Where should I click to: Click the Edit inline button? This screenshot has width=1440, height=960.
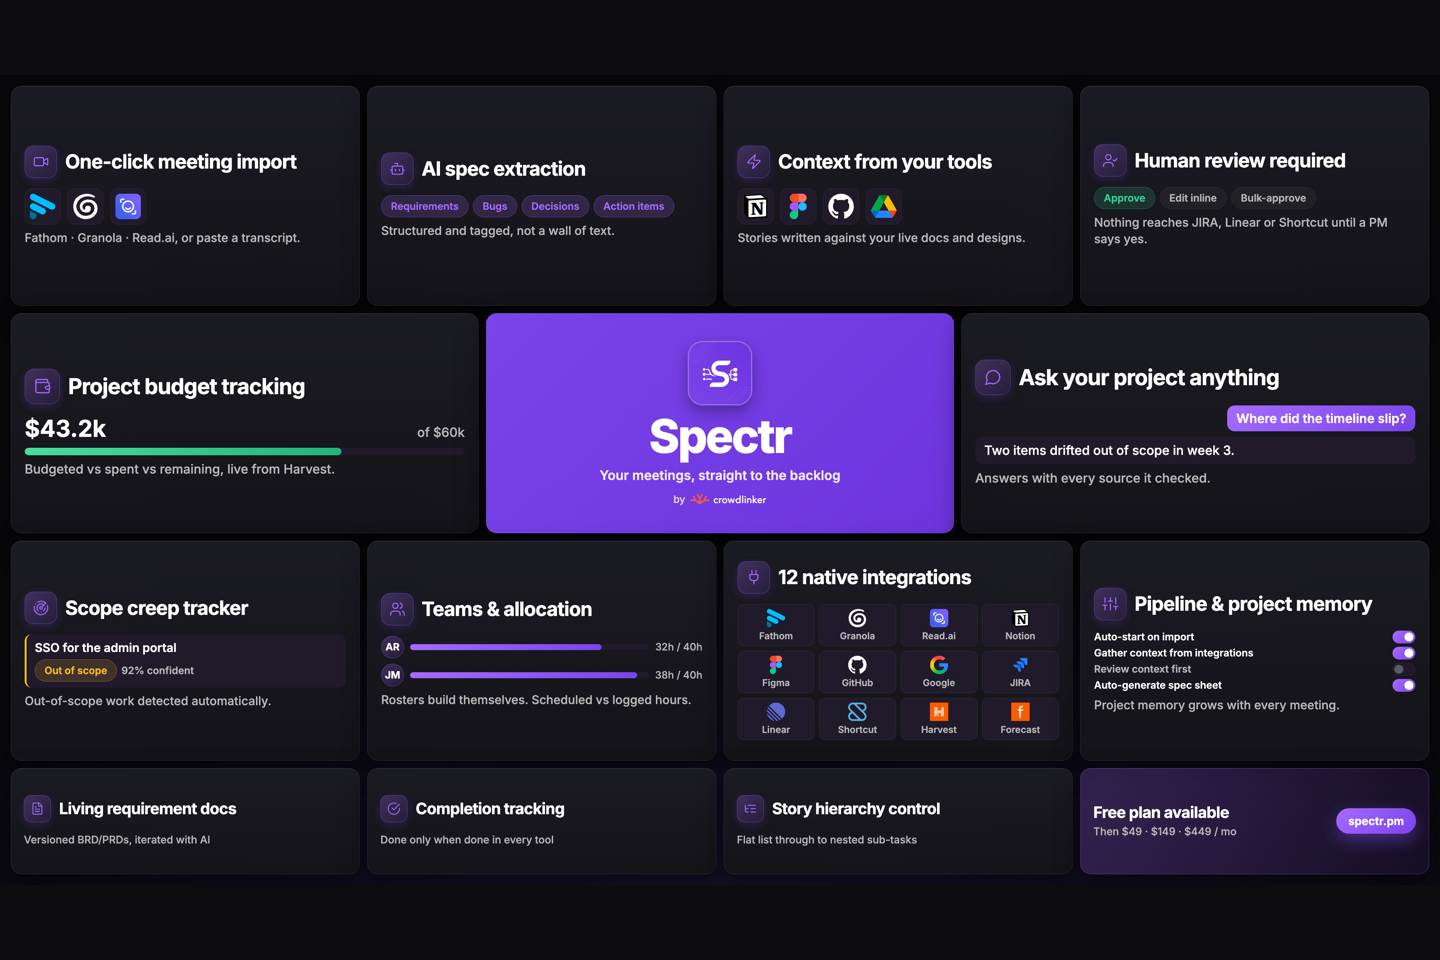pos(1193,198)
